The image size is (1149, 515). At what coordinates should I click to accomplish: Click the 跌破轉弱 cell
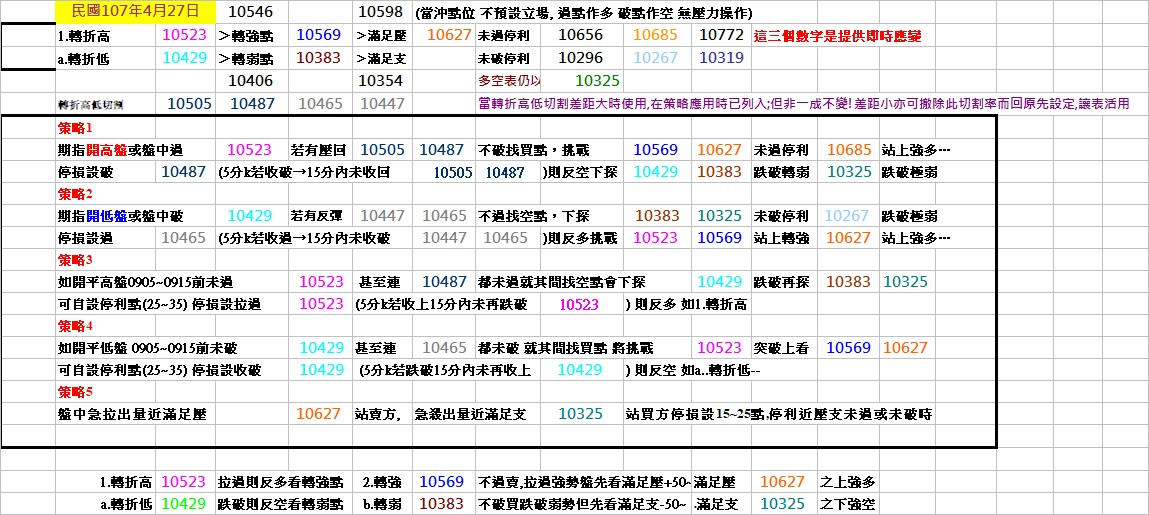[x=780, y=172]
